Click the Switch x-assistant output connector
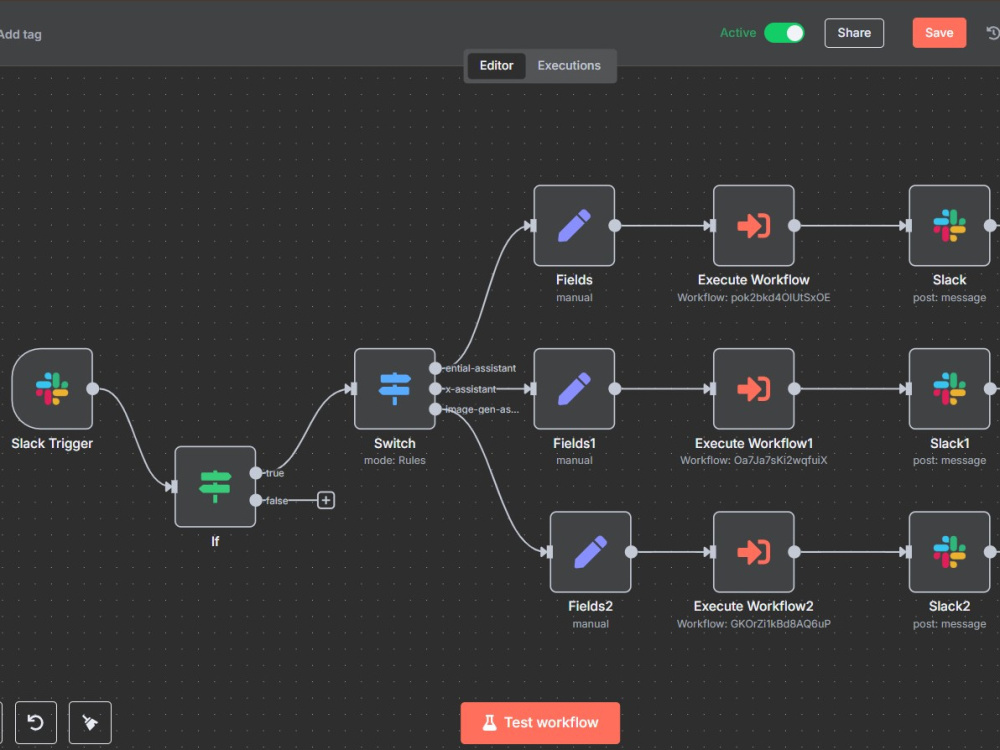Viewport: 1000px width, 750px height. click(x=435, y=388)
